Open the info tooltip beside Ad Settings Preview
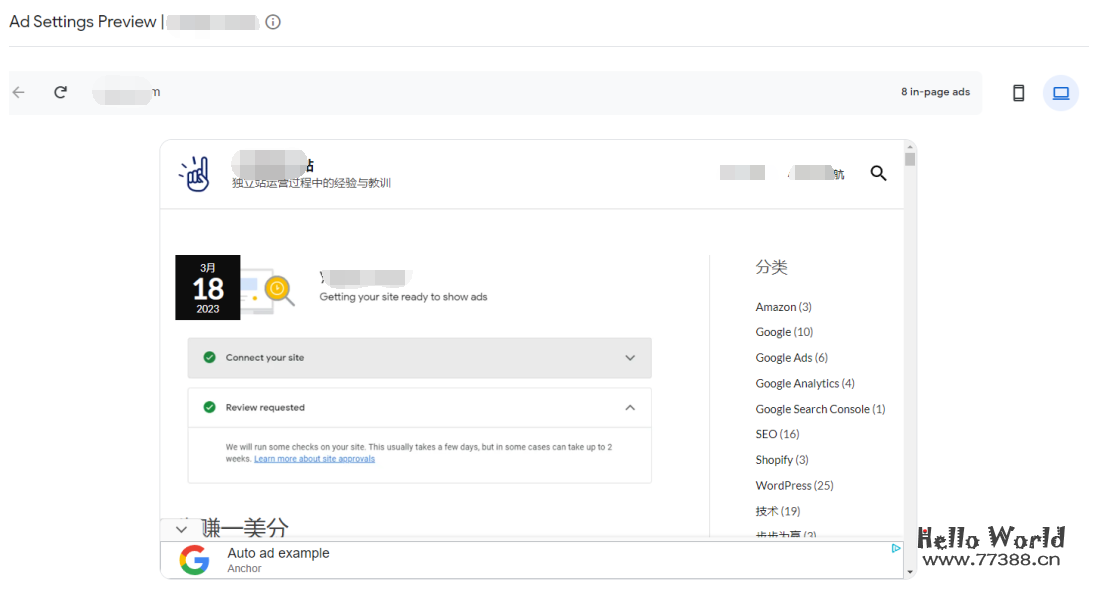1098x590 pixels. (272, 20)
